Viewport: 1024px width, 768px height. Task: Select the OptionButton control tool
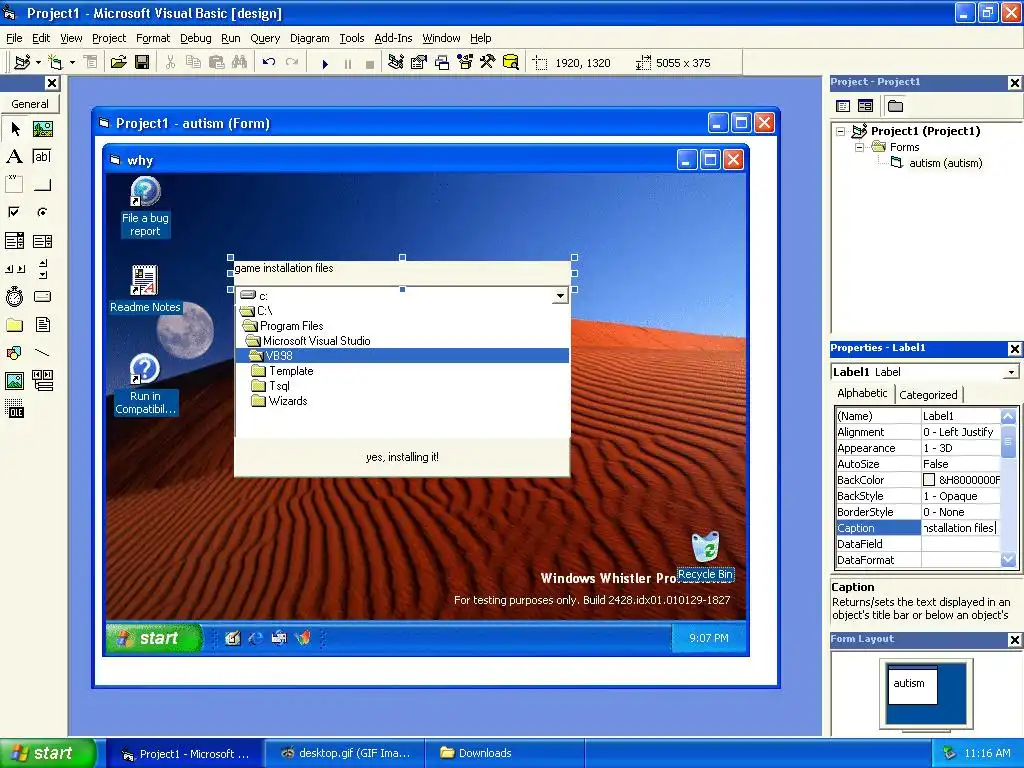tap(42, 212)
